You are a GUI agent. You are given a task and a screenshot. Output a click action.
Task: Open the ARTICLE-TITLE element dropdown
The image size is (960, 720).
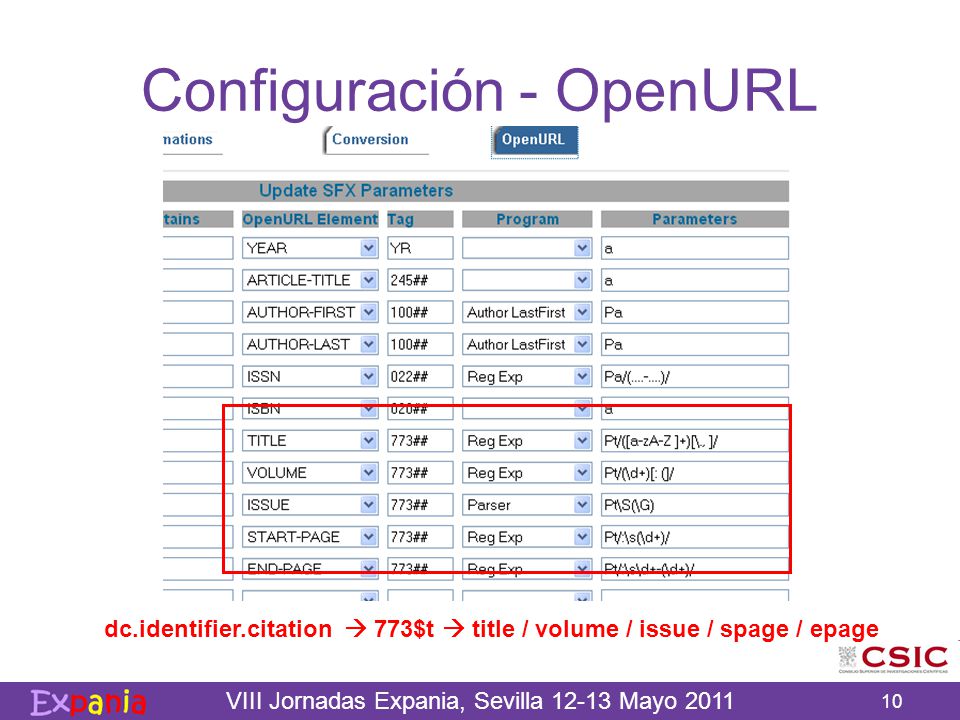(310, 280)
